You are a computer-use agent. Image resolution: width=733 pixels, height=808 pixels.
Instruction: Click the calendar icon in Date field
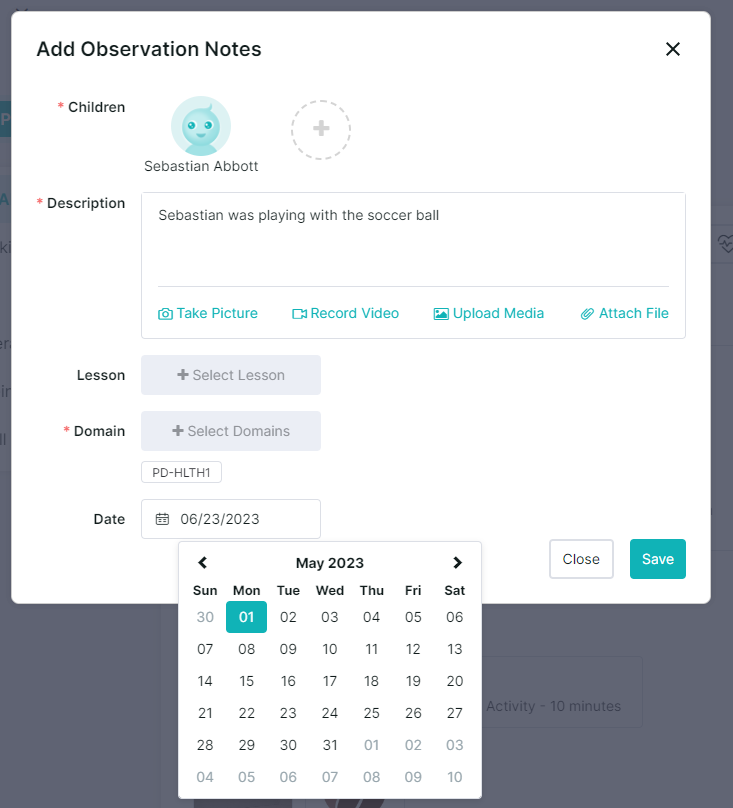pyautogui.click(x=162, y=519)
